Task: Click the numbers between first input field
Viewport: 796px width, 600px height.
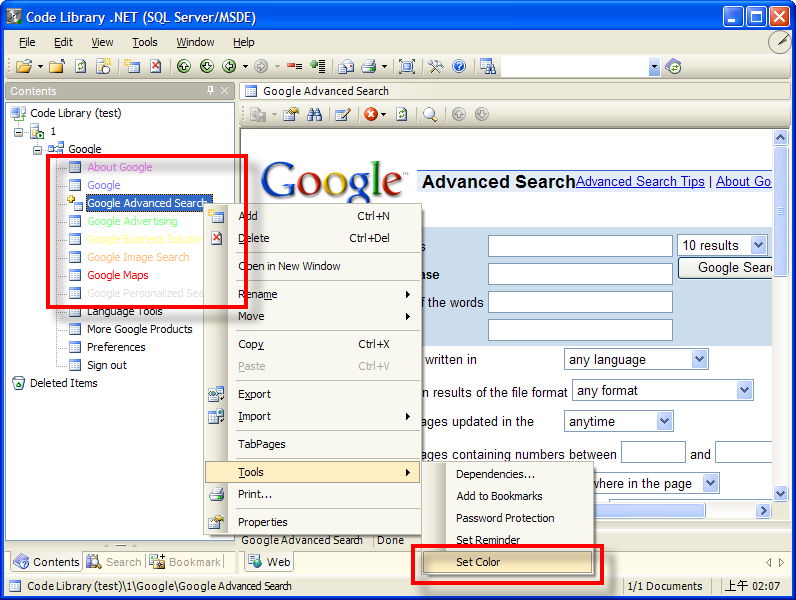Action: pos(653,452)
